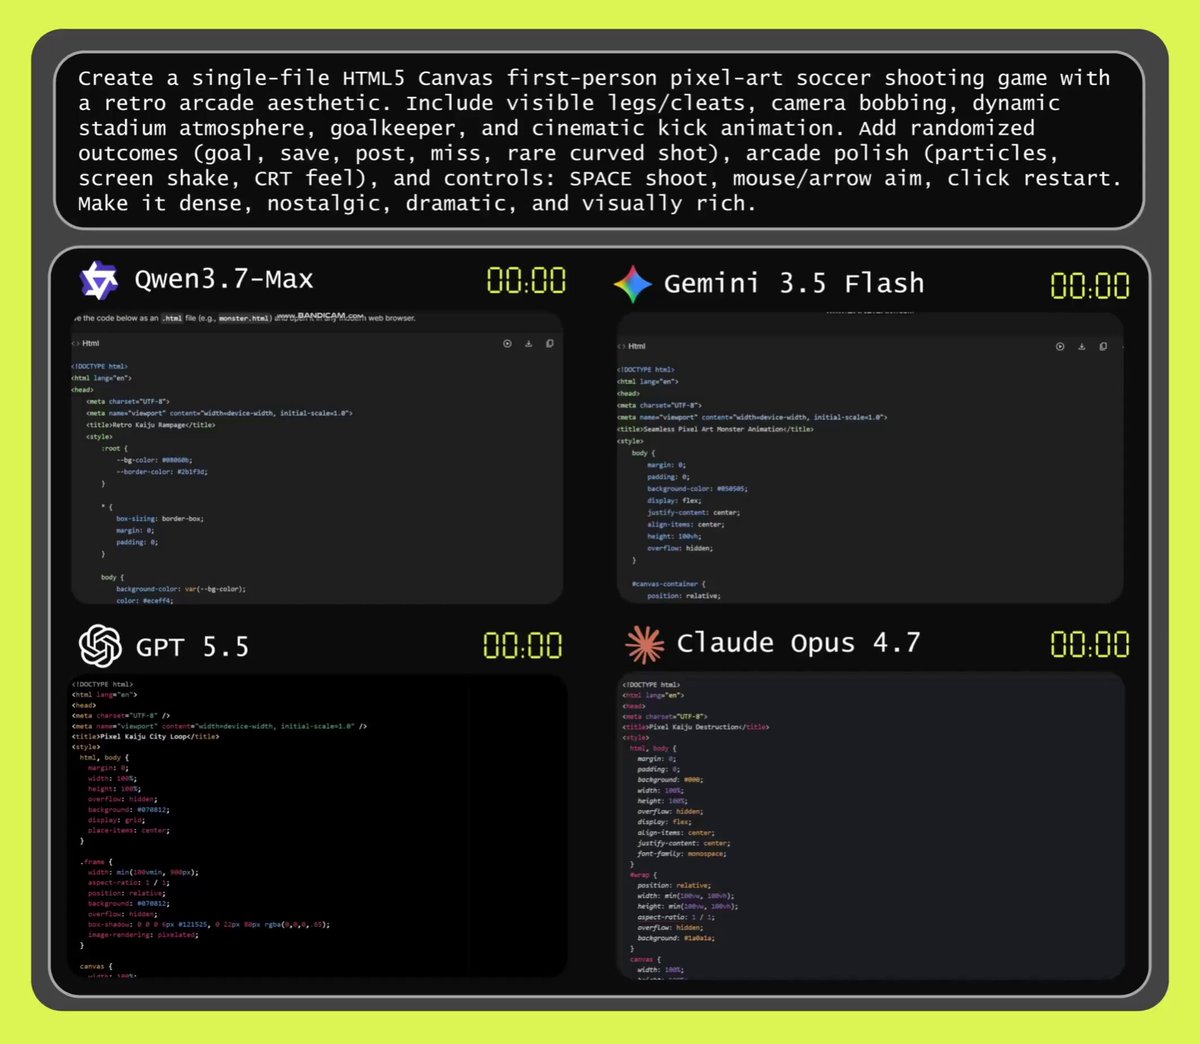The image size is (1200, 1044).
Task: Click the '.frame {' line in GPT code
Action: coord(96,861)
